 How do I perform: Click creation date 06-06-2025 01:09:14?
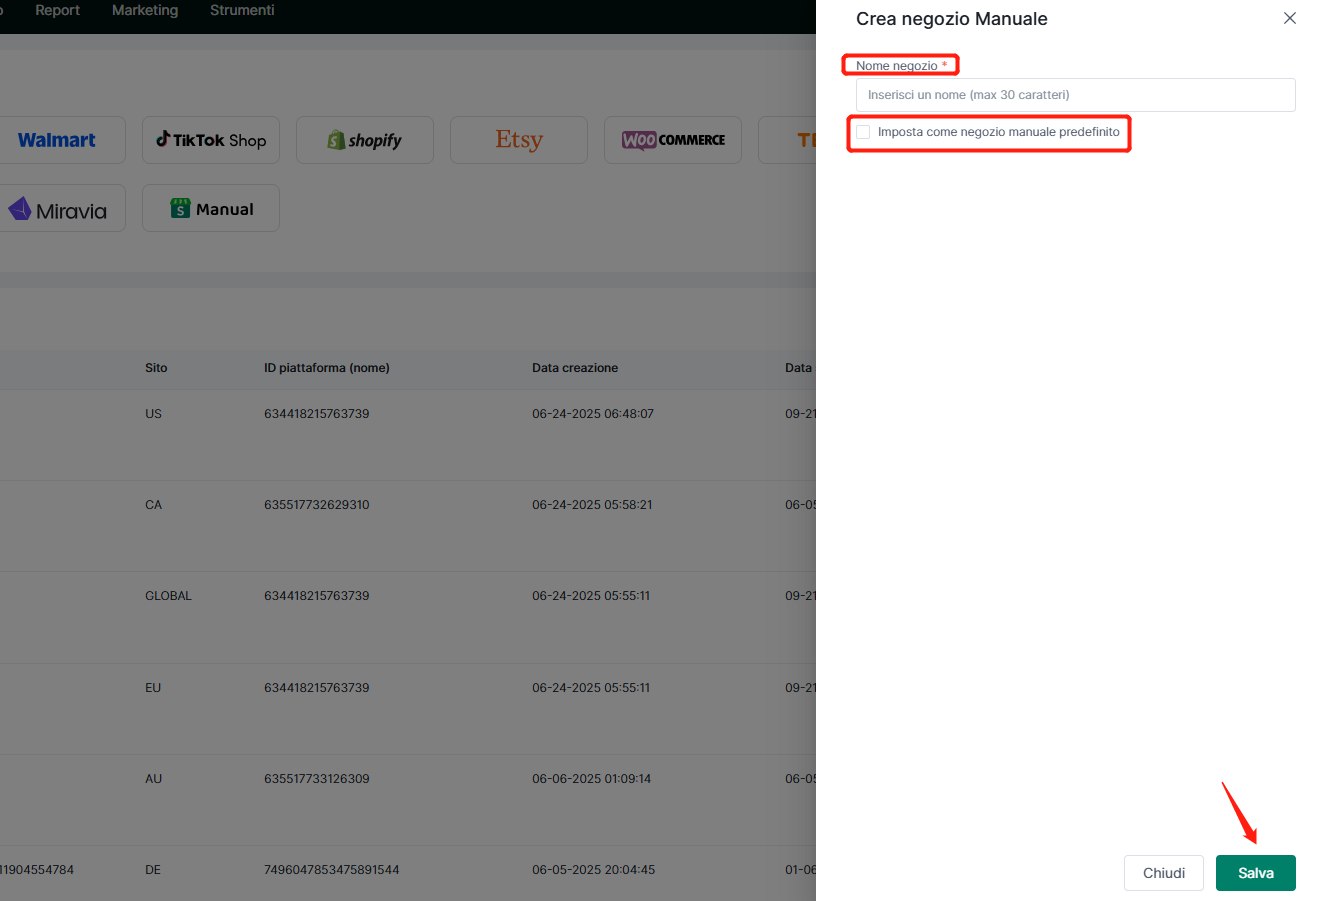coord(591,779)
